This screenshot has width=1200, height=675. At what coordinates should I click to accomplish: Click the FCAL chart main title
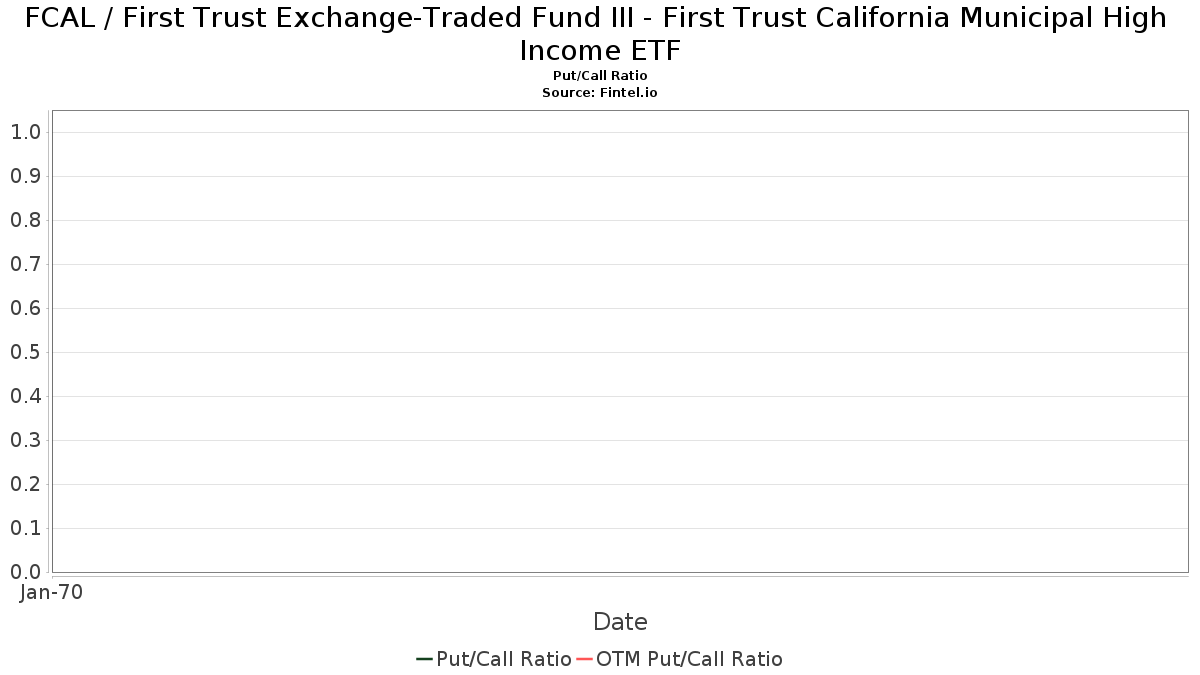tap(596, 33)
